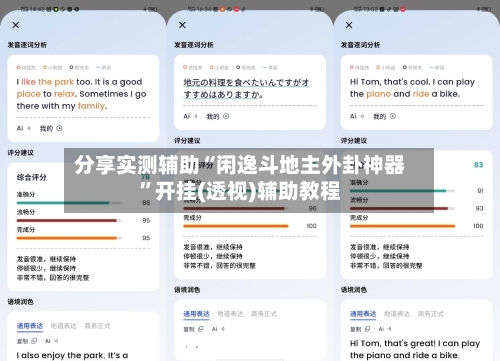Tap the 准确分 score value 91
Screen dimensions: 500x361
pyautogui.click(x=480, y=191)
